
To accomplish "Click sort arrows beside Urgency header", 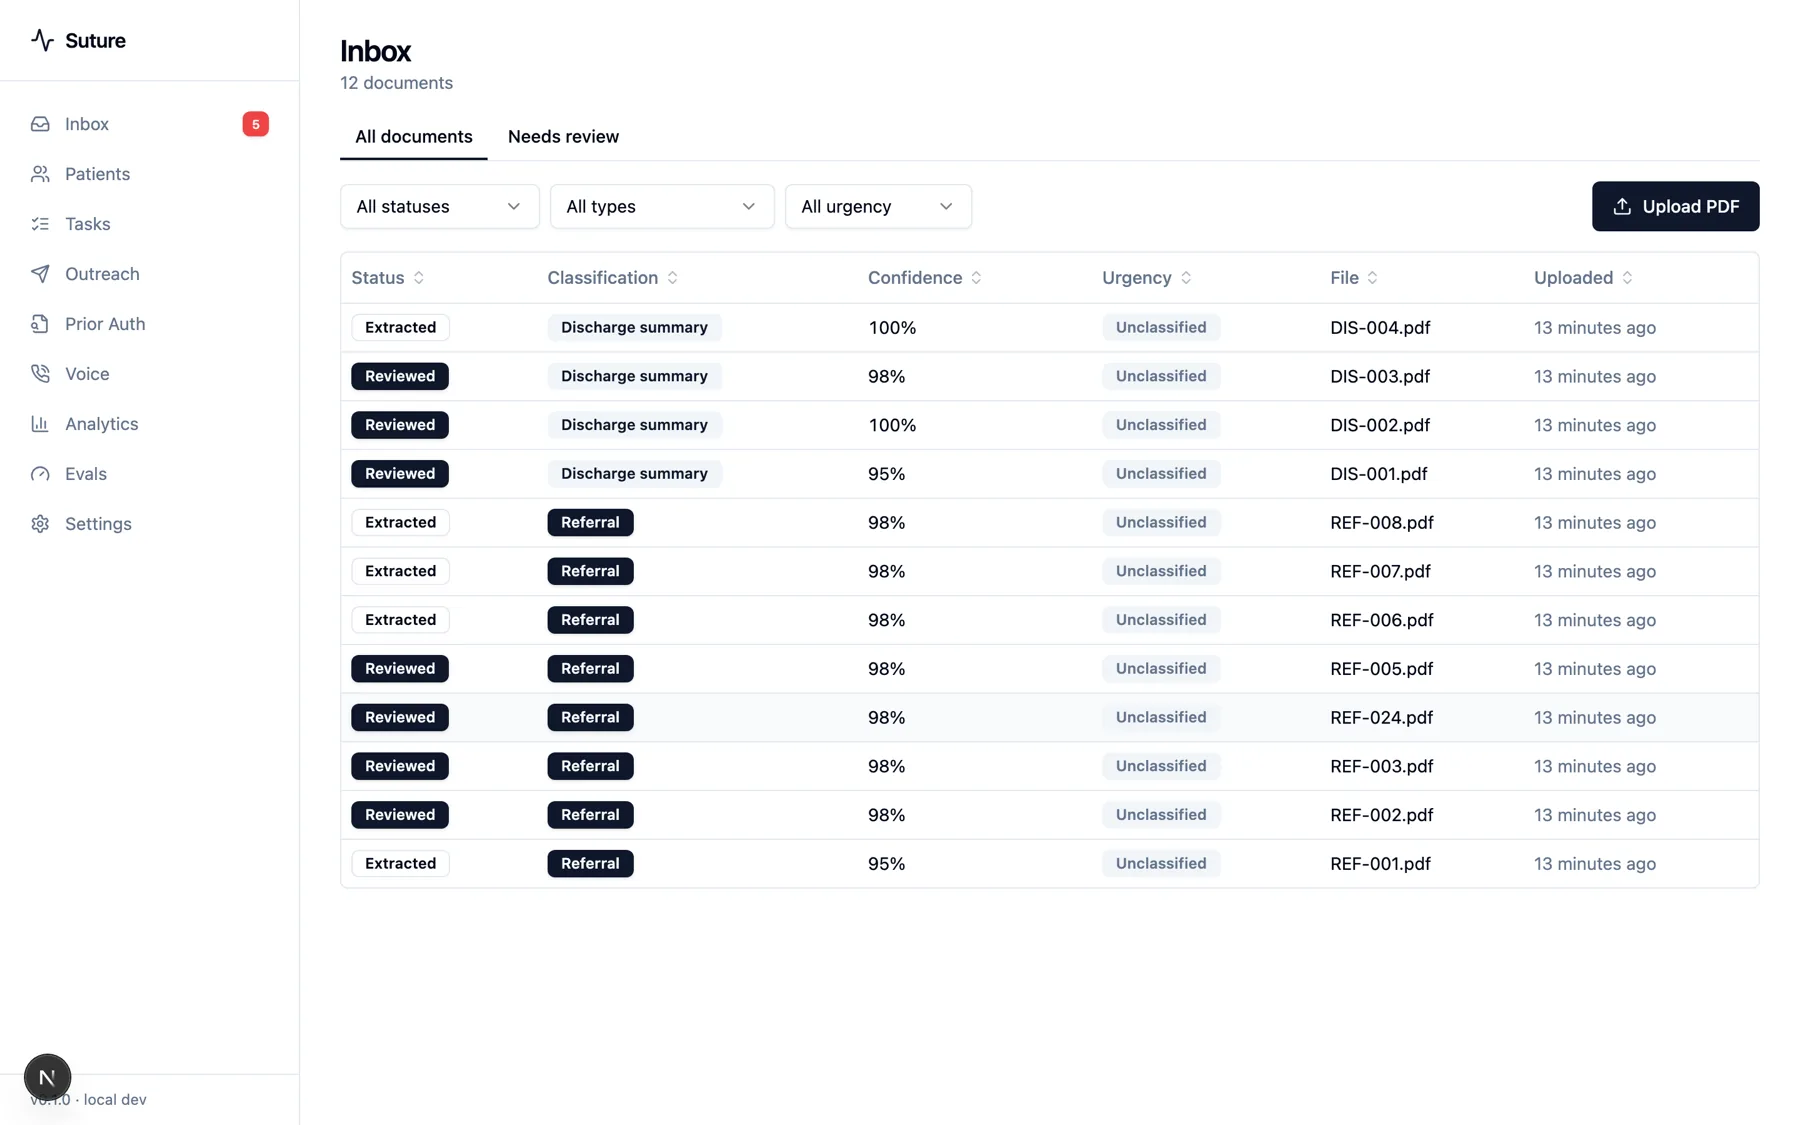I will click(1186, 278).
